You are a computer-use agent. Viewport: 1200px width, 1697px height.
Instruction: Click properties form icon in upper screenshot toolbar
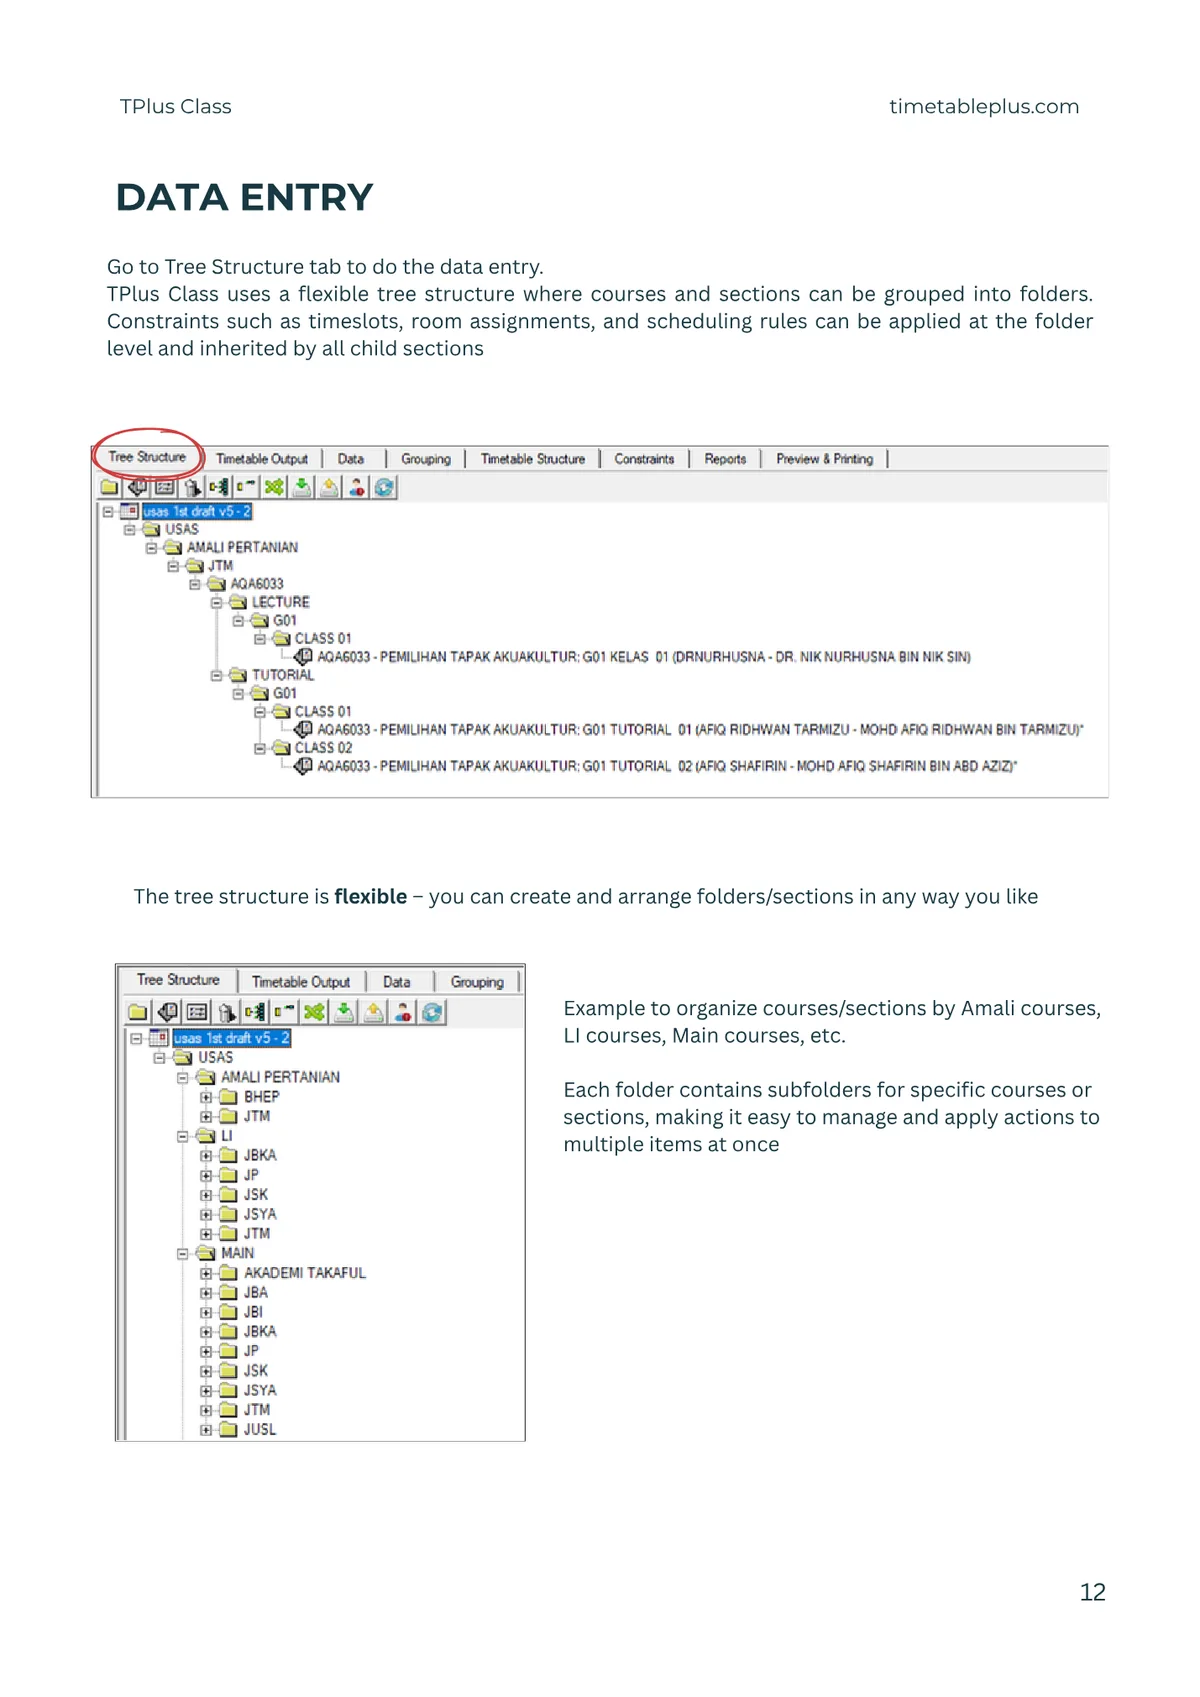click(x=165, y=487)
